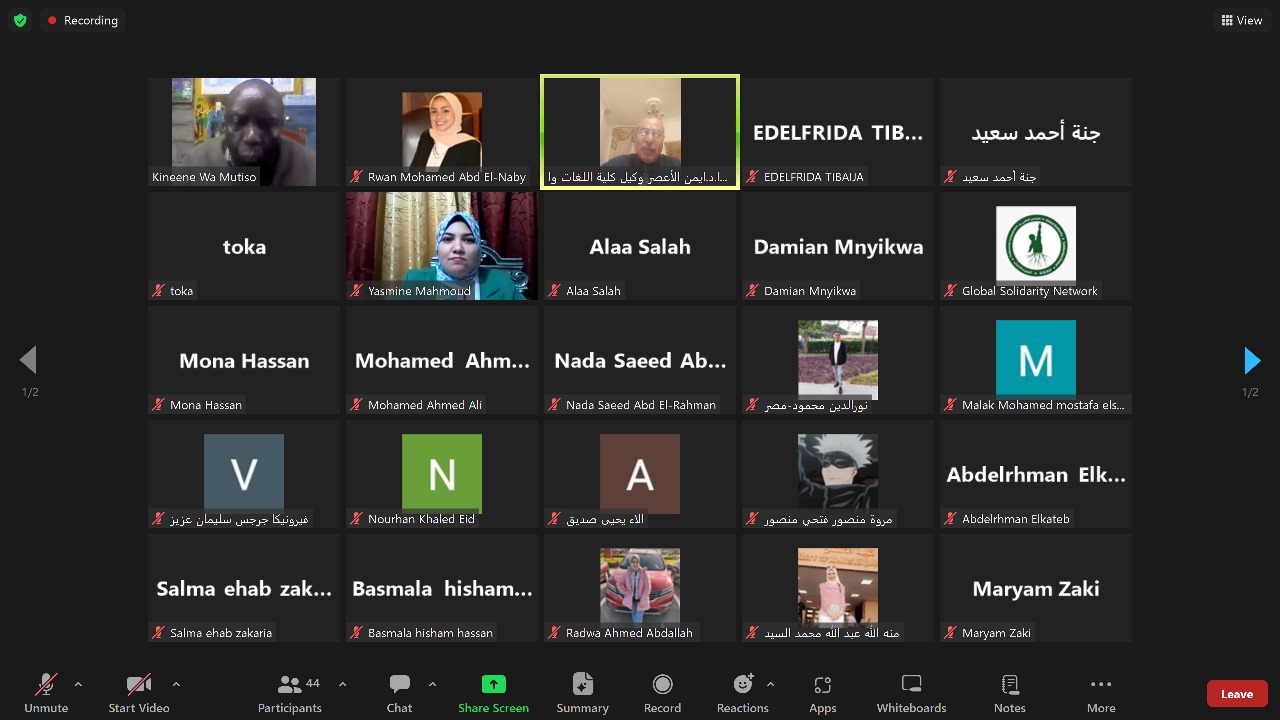Open the Apps panel
This screenshot has height=720, width=1280.
pyautogui.click(x=822, y=692)
